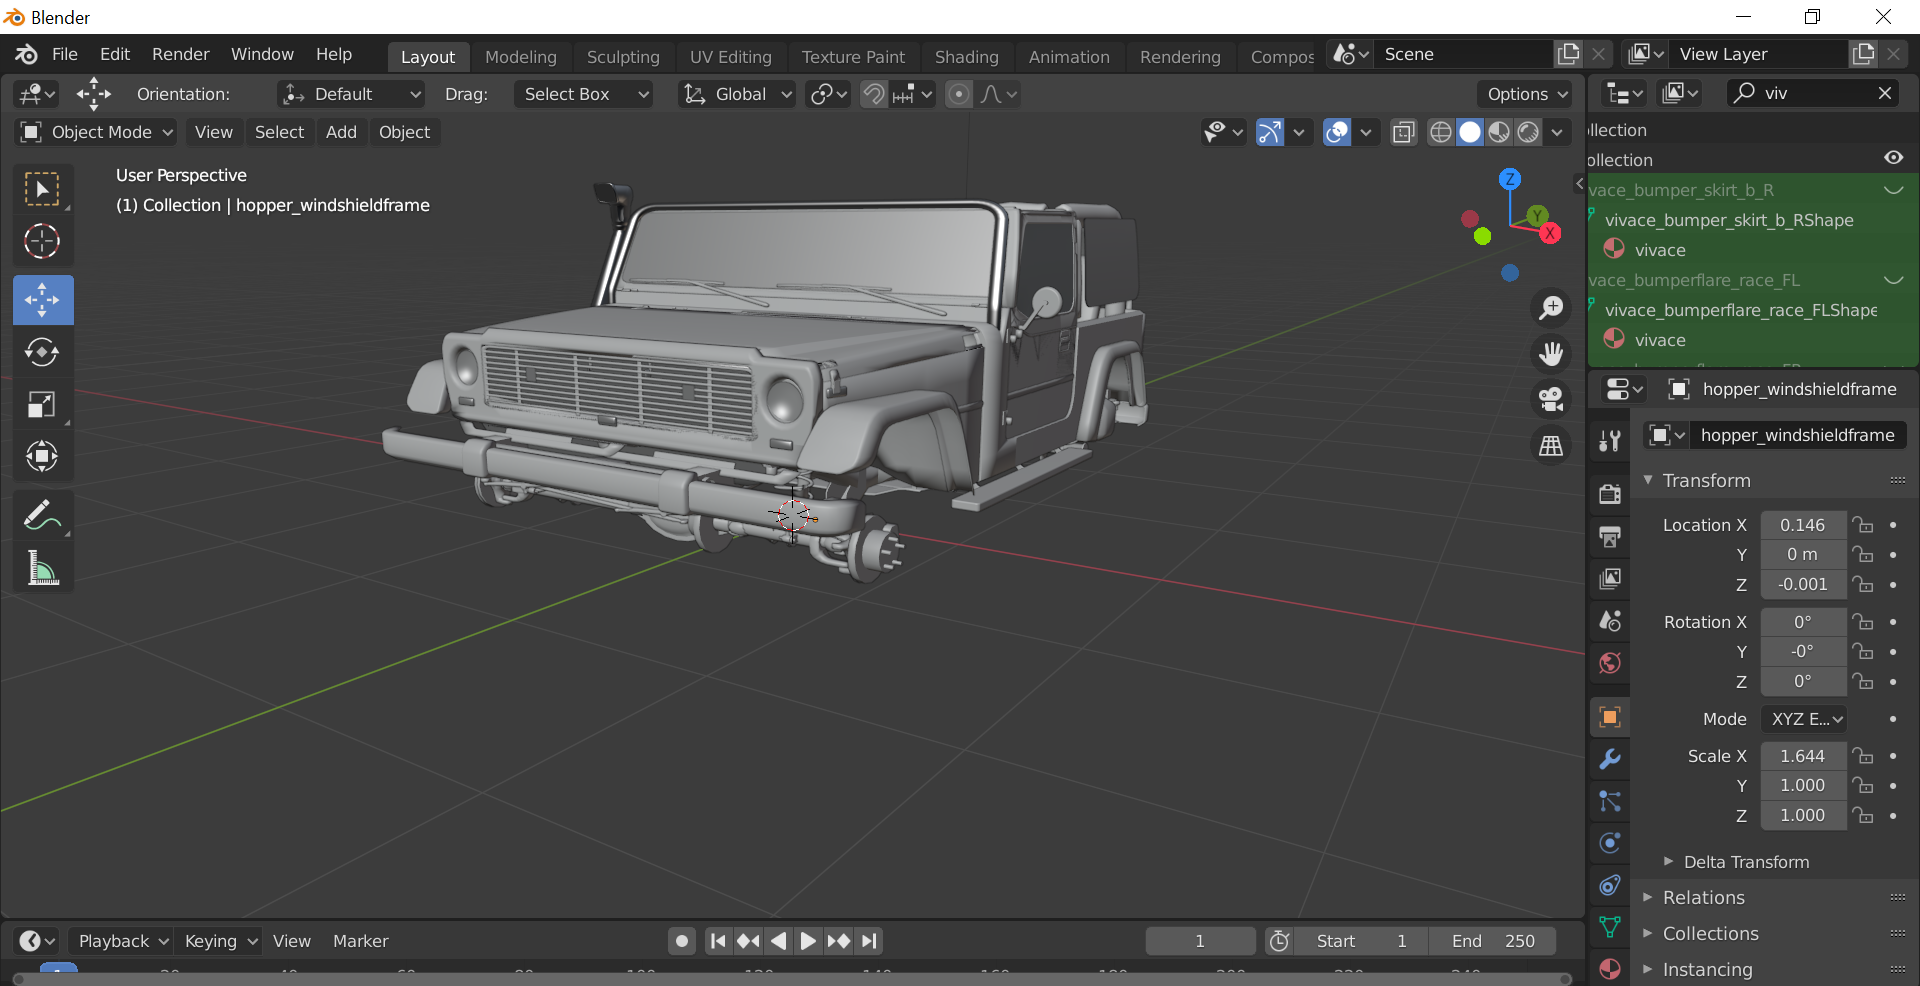This screenshot has width=1920, height=986.
Task: Switch perspective/orthographic grid icon
Action: 1551,445
